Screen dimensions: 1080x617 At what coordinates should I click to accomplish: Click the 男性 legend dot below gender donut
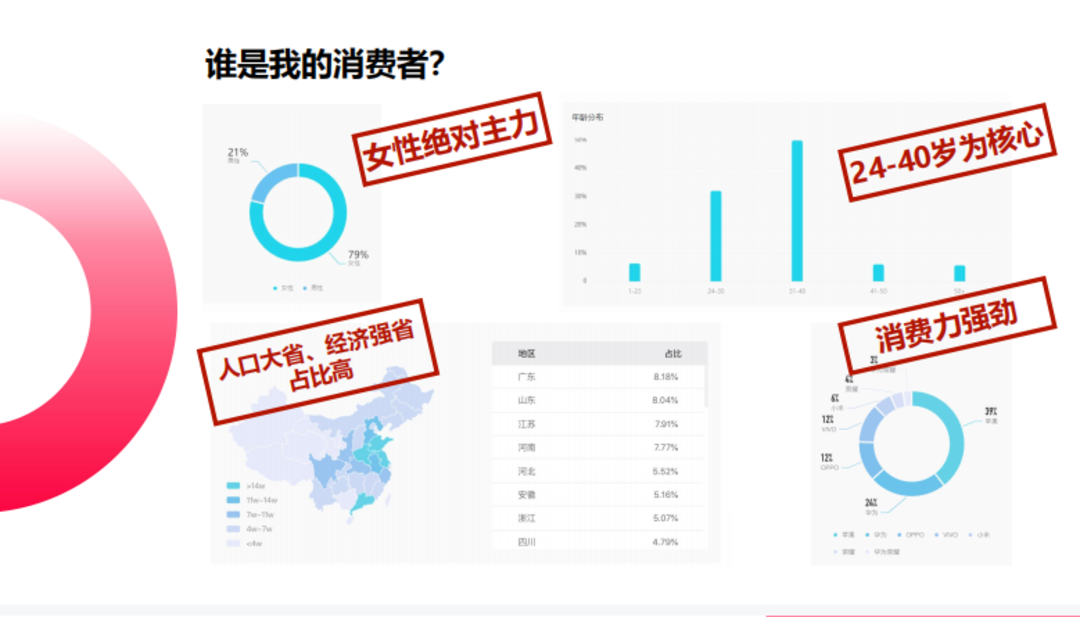coord(305,288)
